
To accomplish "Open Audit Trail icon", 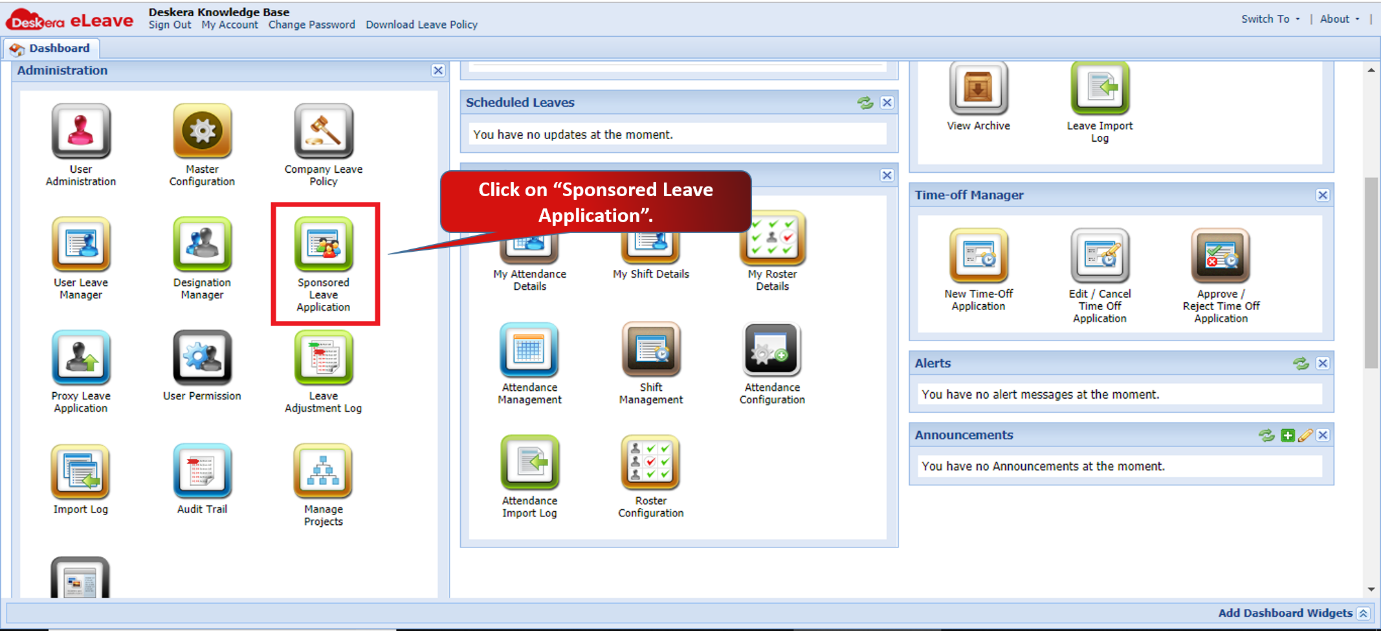I will click(x=202, y=472).
